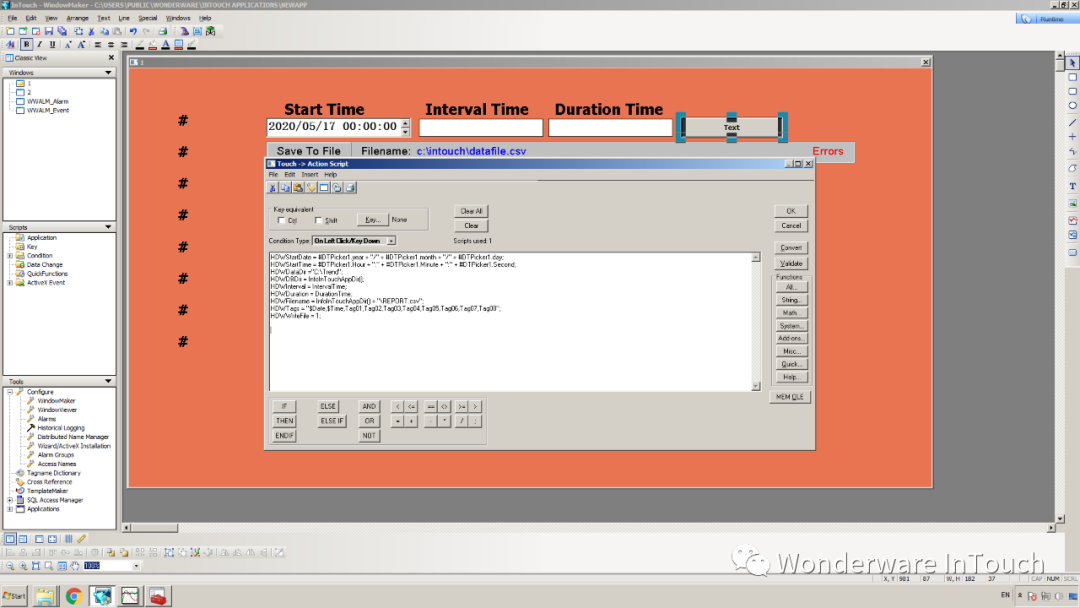Enable the Shift key equivalent checkbox

[319, 219]
